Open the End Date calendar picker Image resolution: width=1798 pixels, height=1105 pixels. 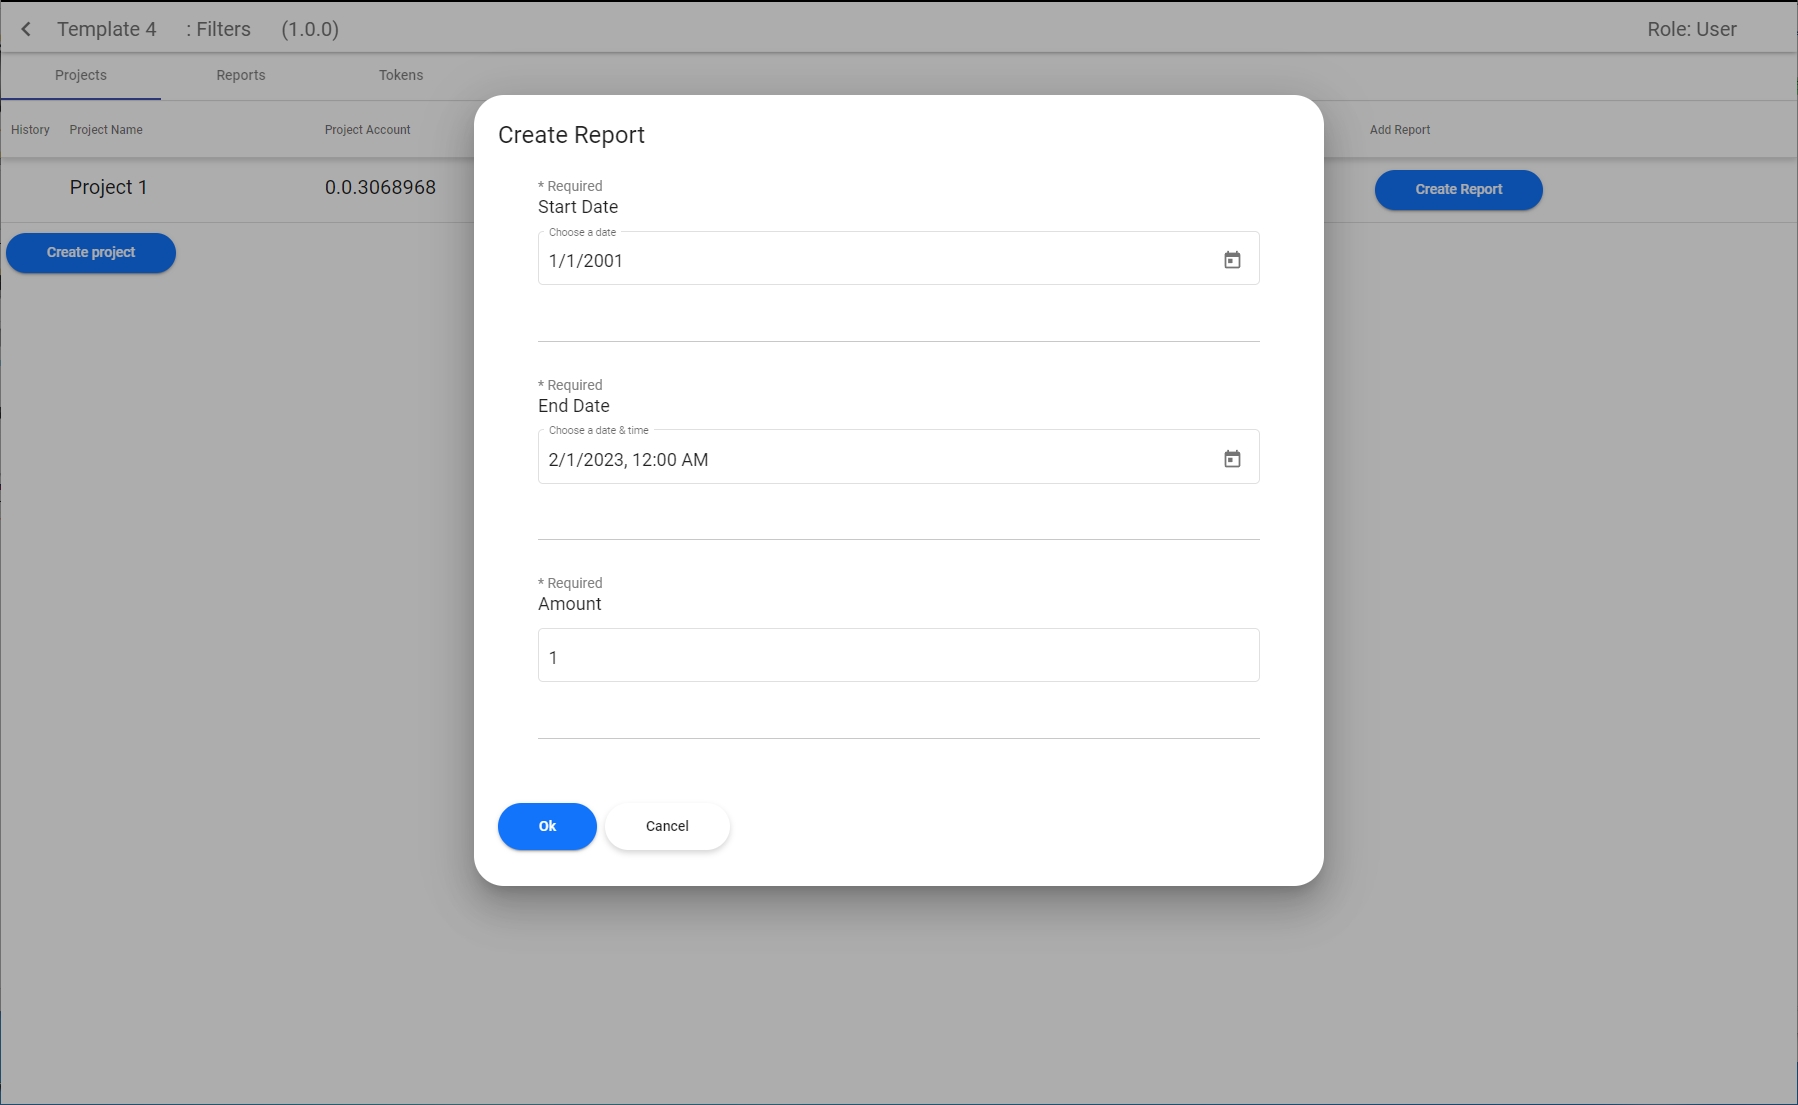[1232, 459]
